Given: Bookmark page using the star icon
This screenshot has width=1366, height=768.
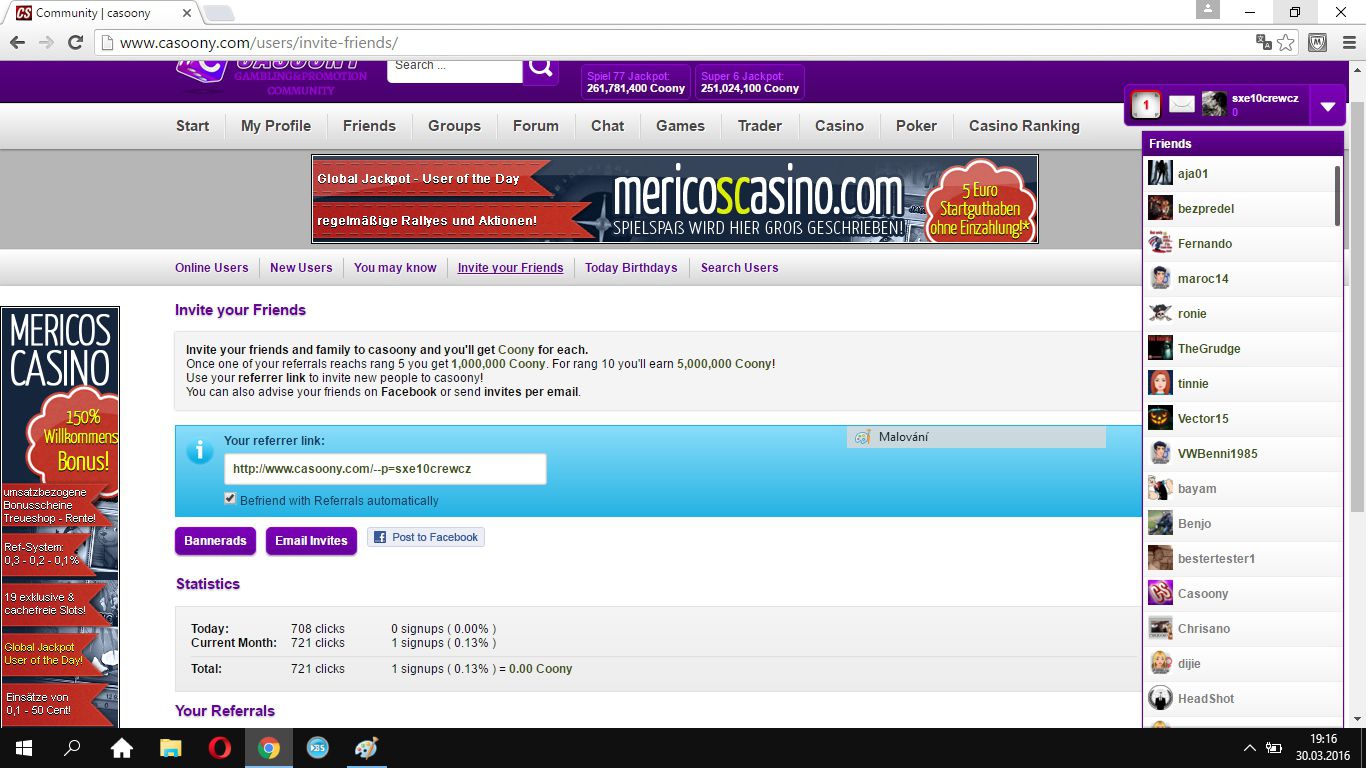Looking at the screenshot, I should [x=1286, y=42].
